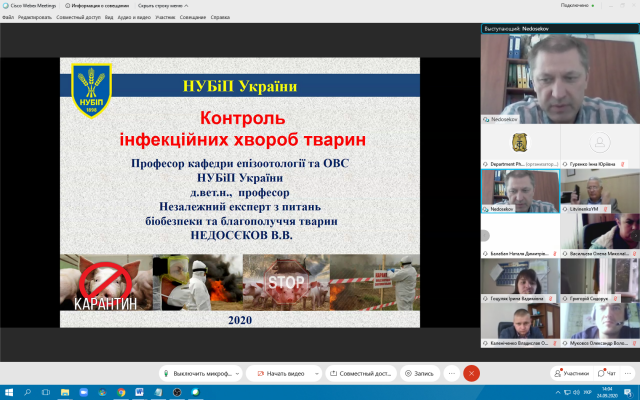Open Windows notification center
Screen dimensions: 640x400
(628, 393)
